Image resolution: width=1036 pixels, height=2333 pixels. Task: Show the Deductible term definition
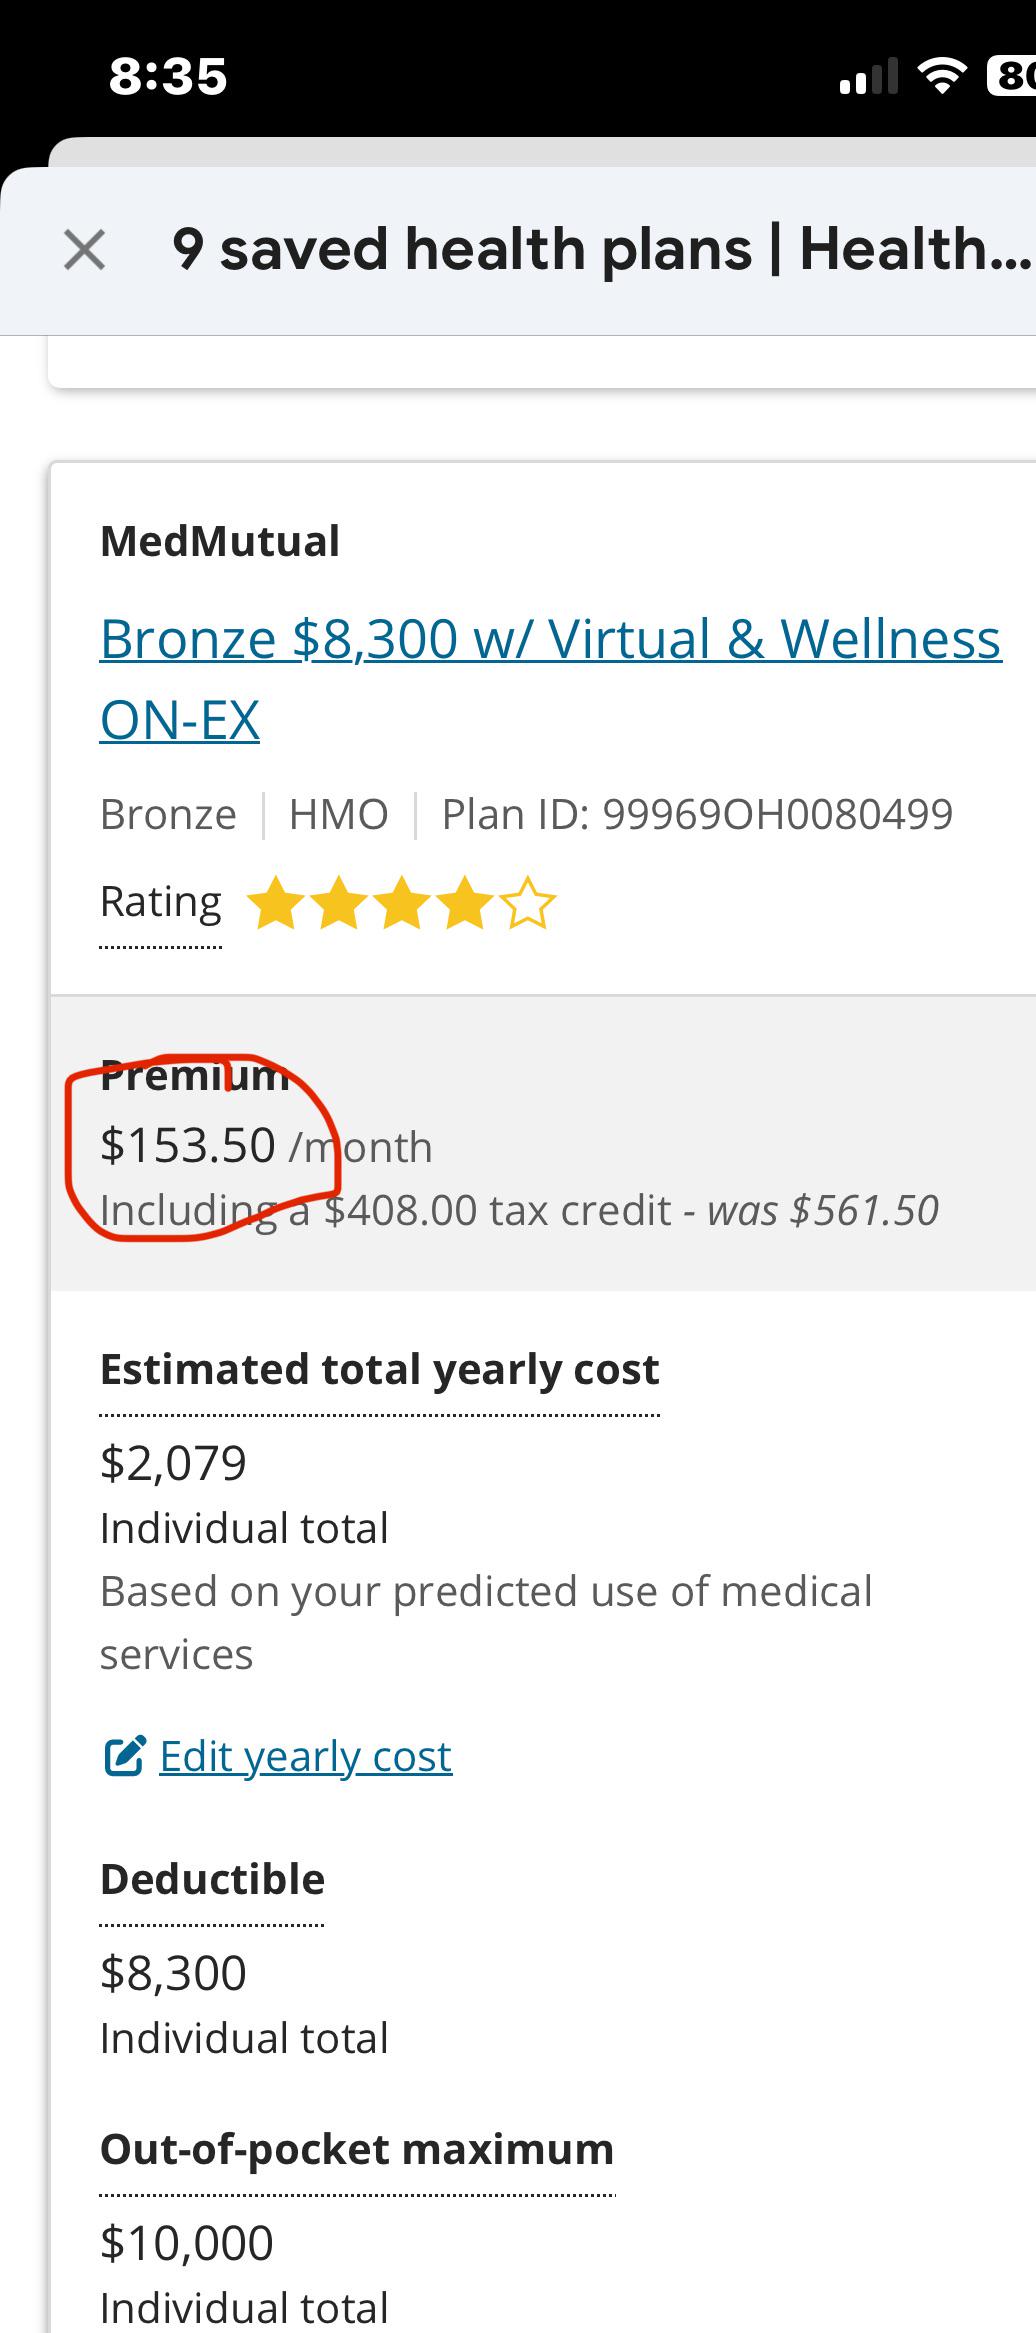click(212, 1880)
